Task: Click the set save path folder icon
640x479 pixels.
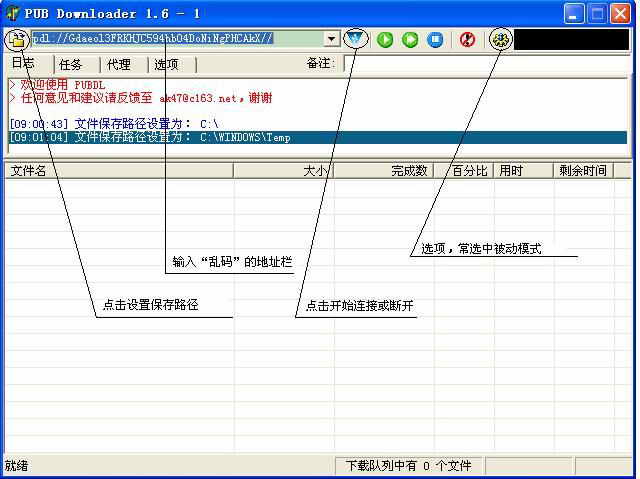Action: click(16, 40)
